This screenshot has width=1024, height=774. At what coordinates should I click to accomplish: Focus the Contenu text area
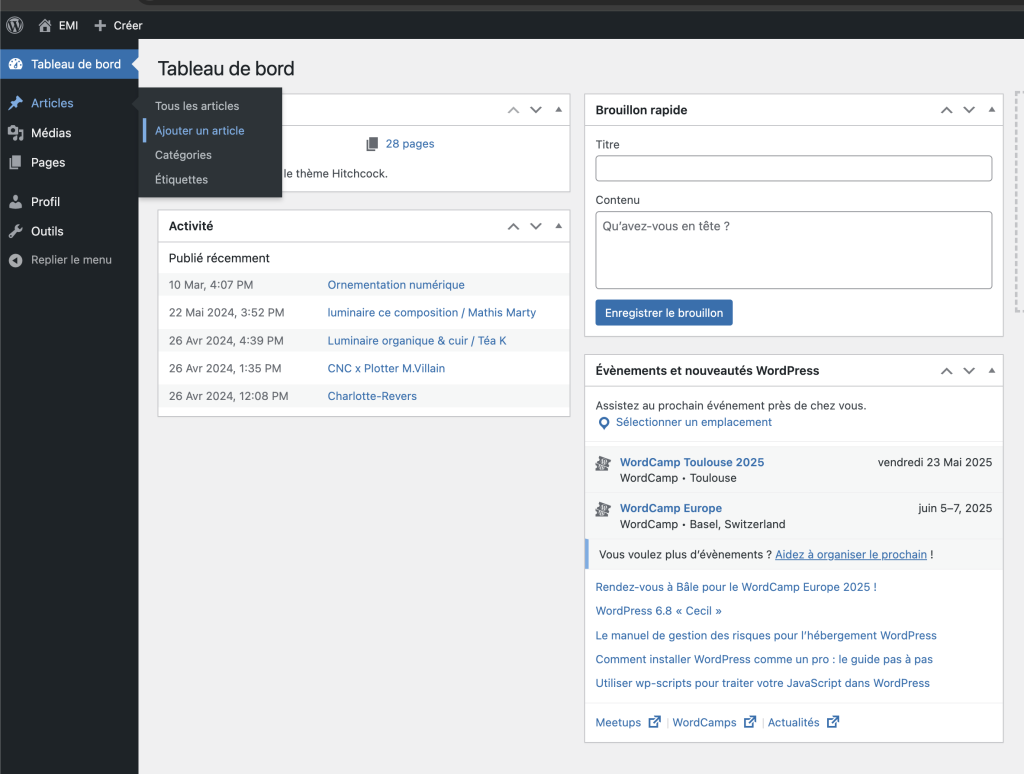pos(793,250)
